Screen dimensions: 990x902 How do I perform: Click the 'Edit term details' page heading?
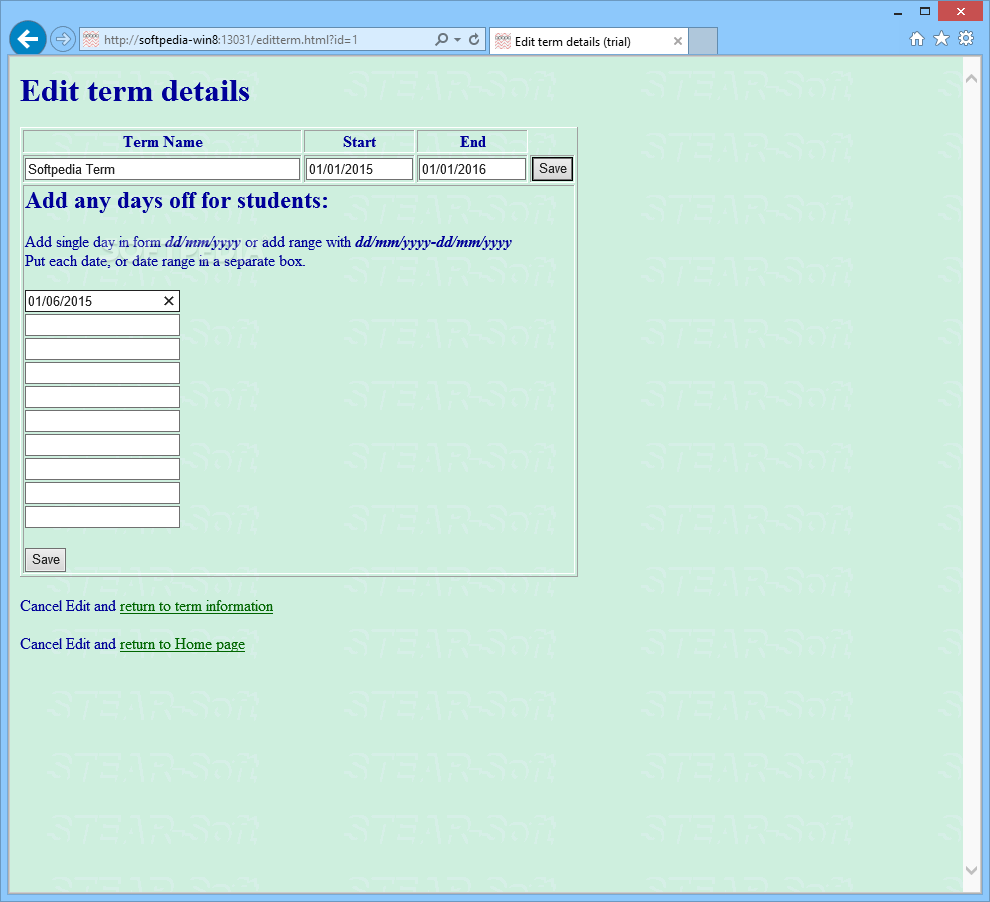click(135, 91)
